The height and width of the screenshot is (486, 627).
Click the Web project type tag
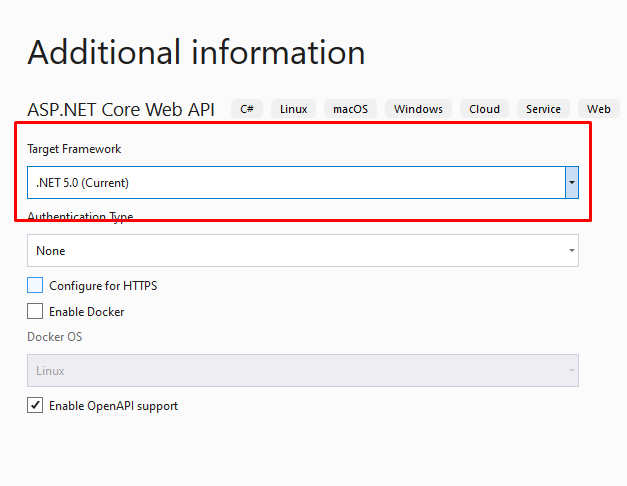tap(599, 109)
